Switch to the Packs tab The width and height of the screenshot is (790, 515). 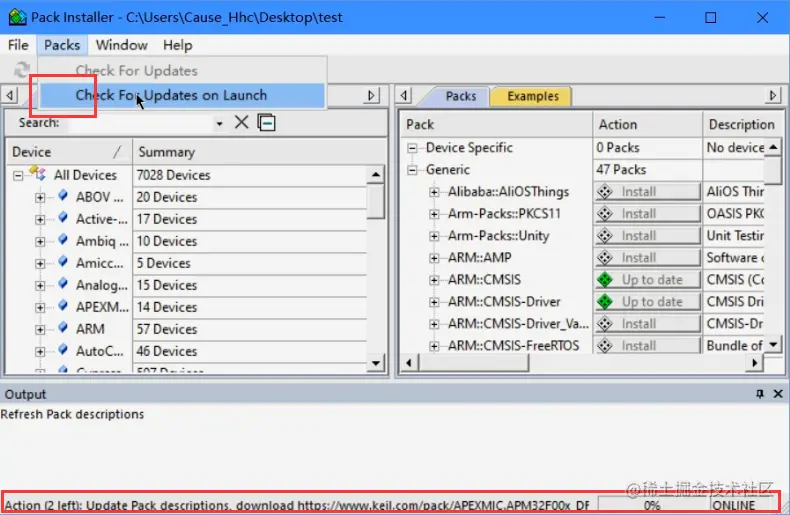pyautogui.click(x=460, y=96)
